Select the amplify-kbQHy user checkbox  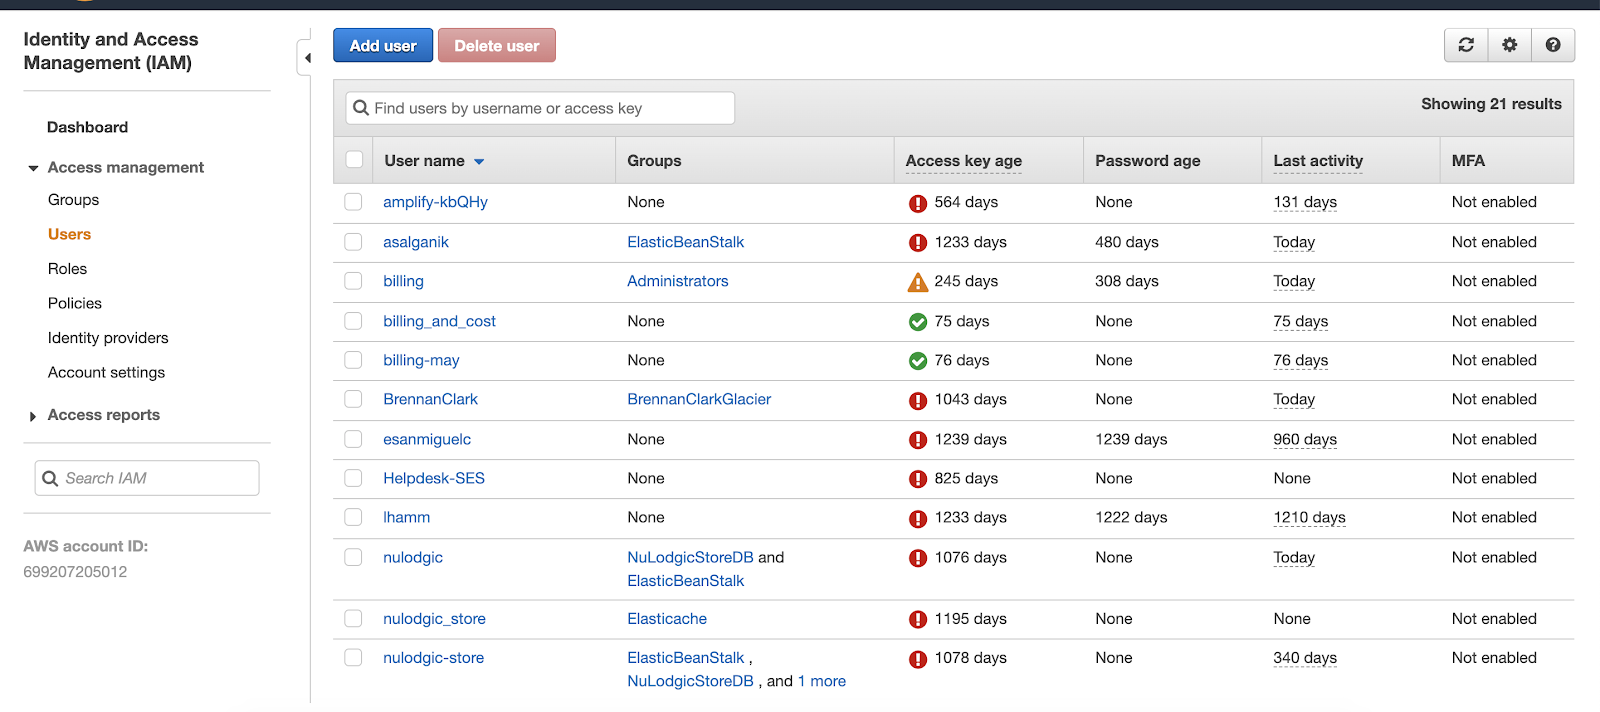pos(353,202)
